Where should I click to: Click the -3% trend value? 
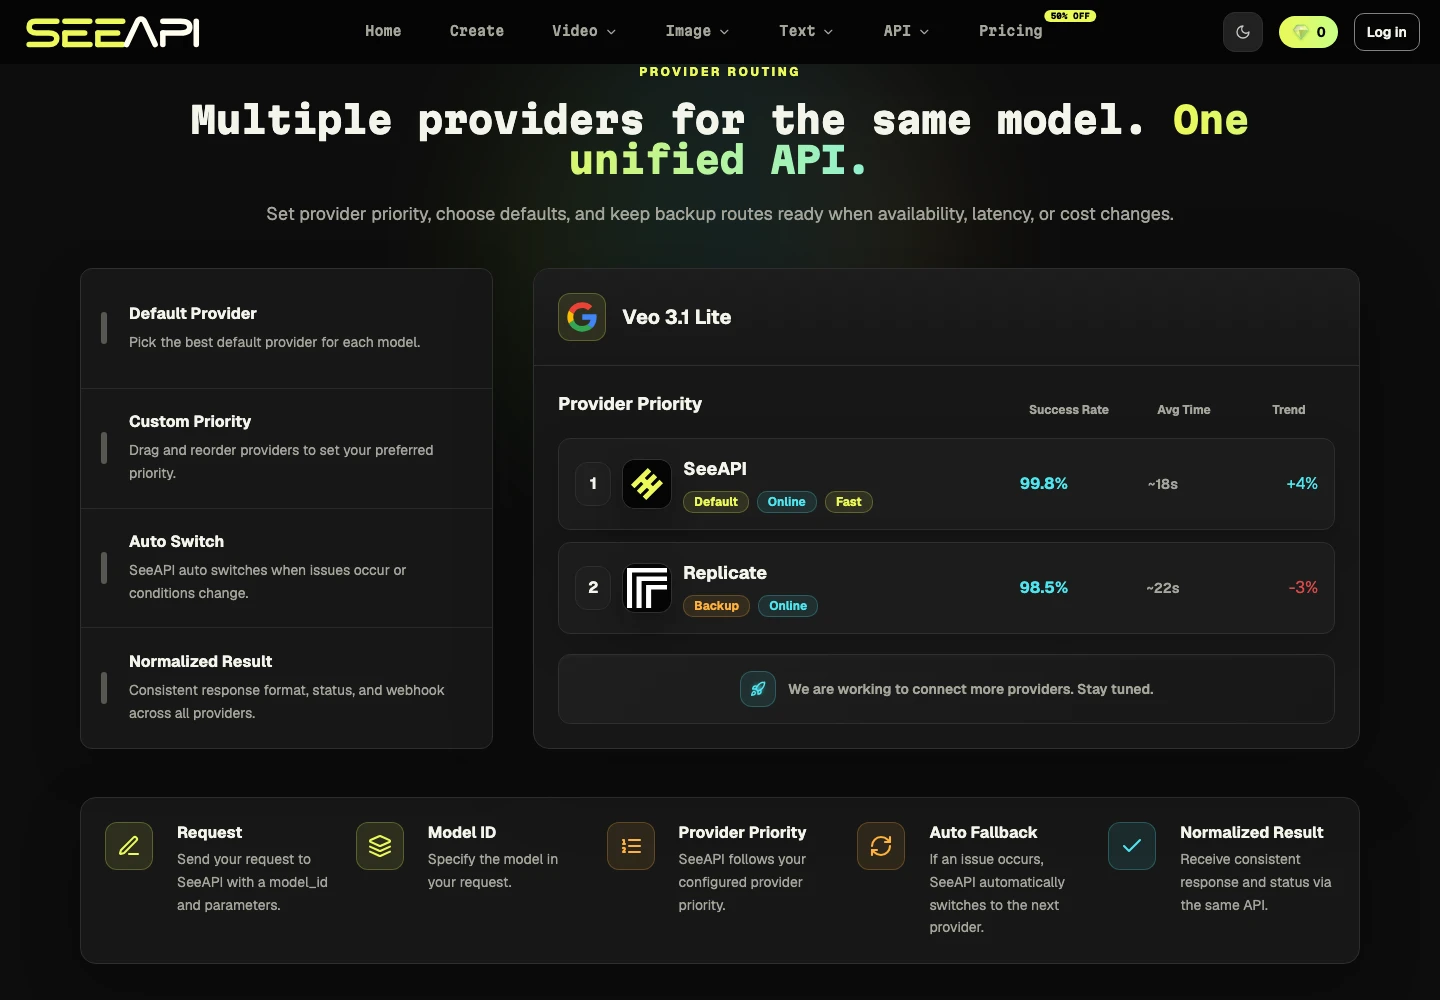point(1303,588)
